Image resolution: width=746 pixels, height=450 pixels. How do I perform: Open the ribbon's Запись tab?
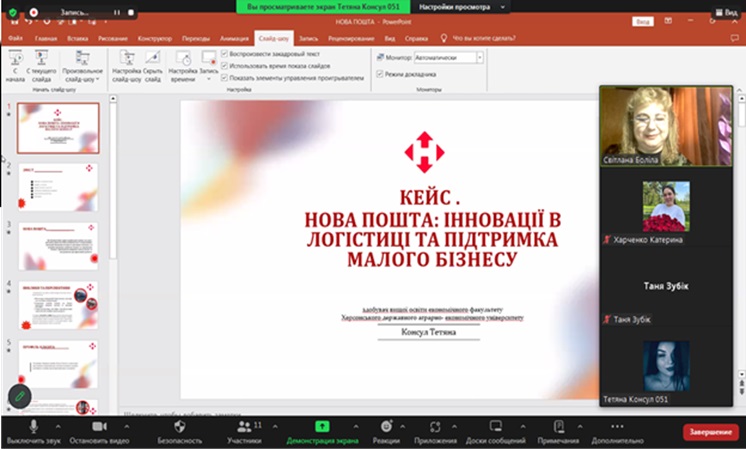coord(308,39)
